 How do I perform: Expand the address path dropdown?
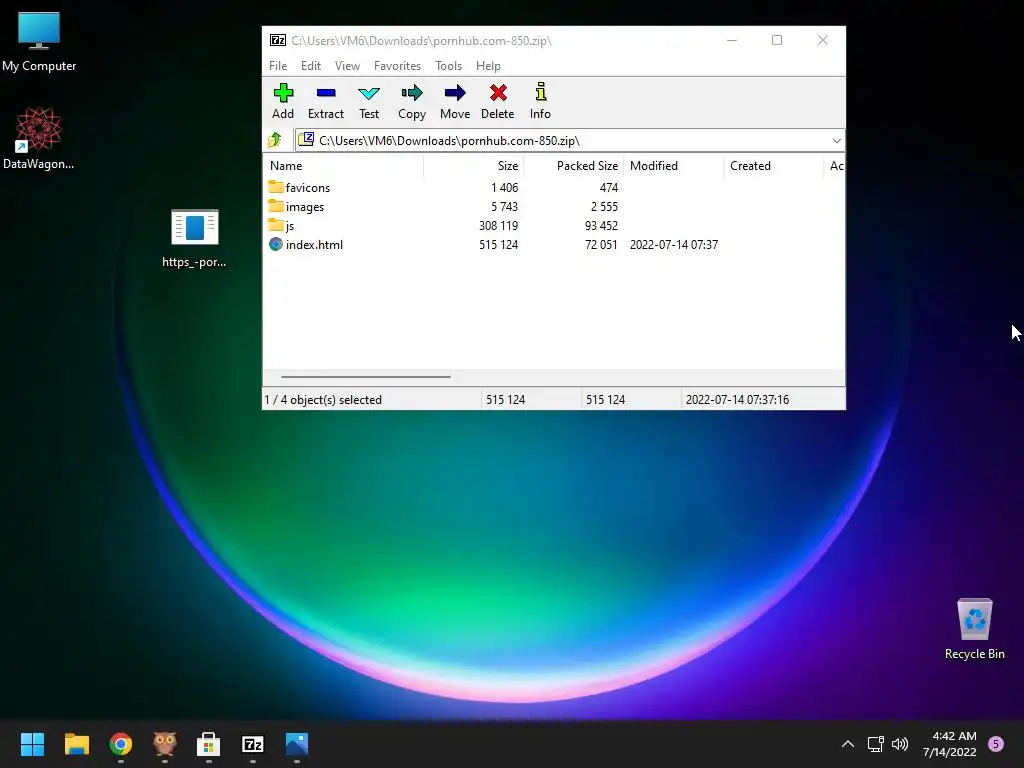[x=837, y=140]
